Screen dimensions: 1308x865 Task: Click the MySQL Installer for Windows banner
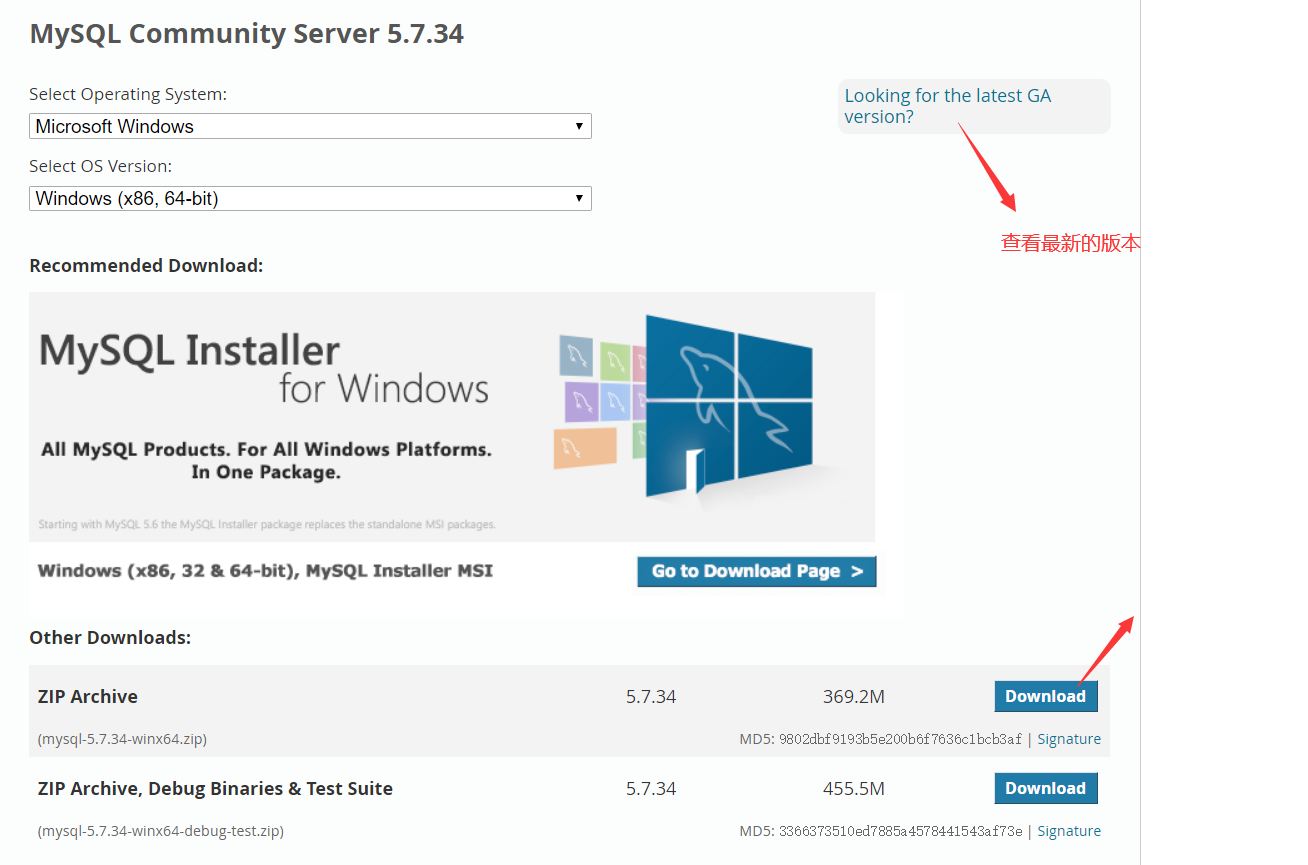[x=452, y=417]
